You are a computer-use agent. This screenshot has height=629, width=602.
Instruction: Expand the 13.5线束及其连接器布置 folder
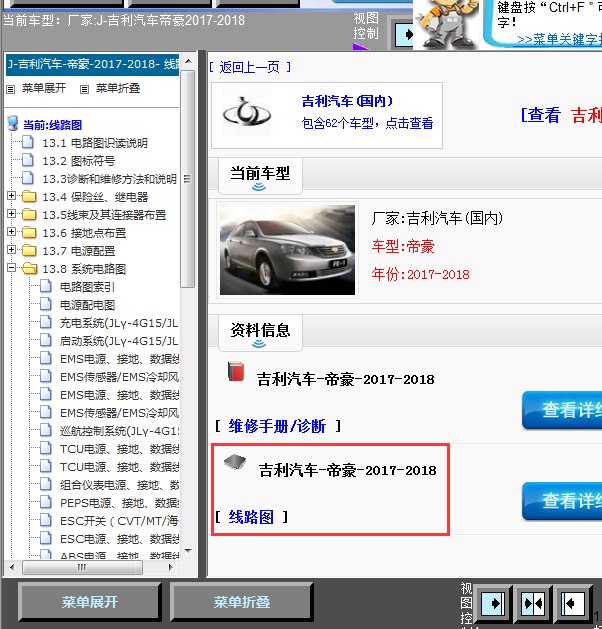click(12, 214)
